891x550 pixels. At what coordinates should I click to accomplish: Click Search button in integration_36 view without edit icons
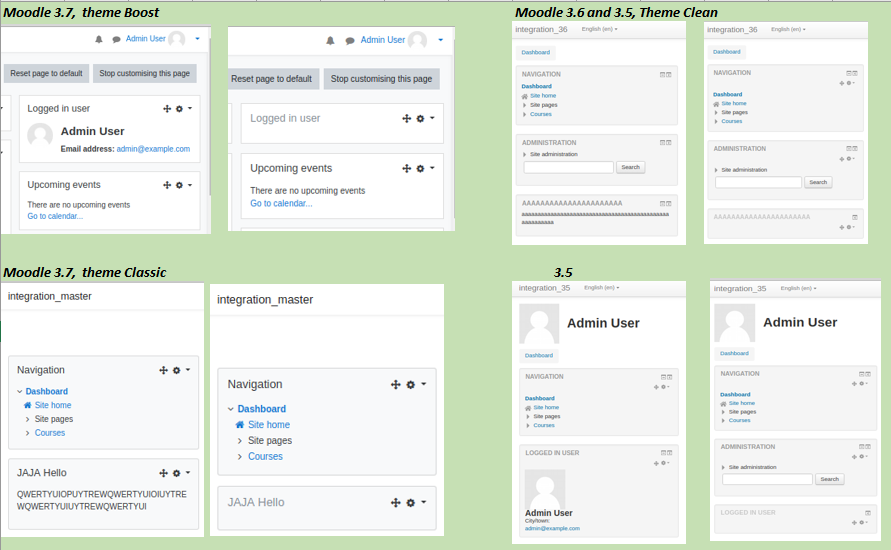(x=630, y=167)
